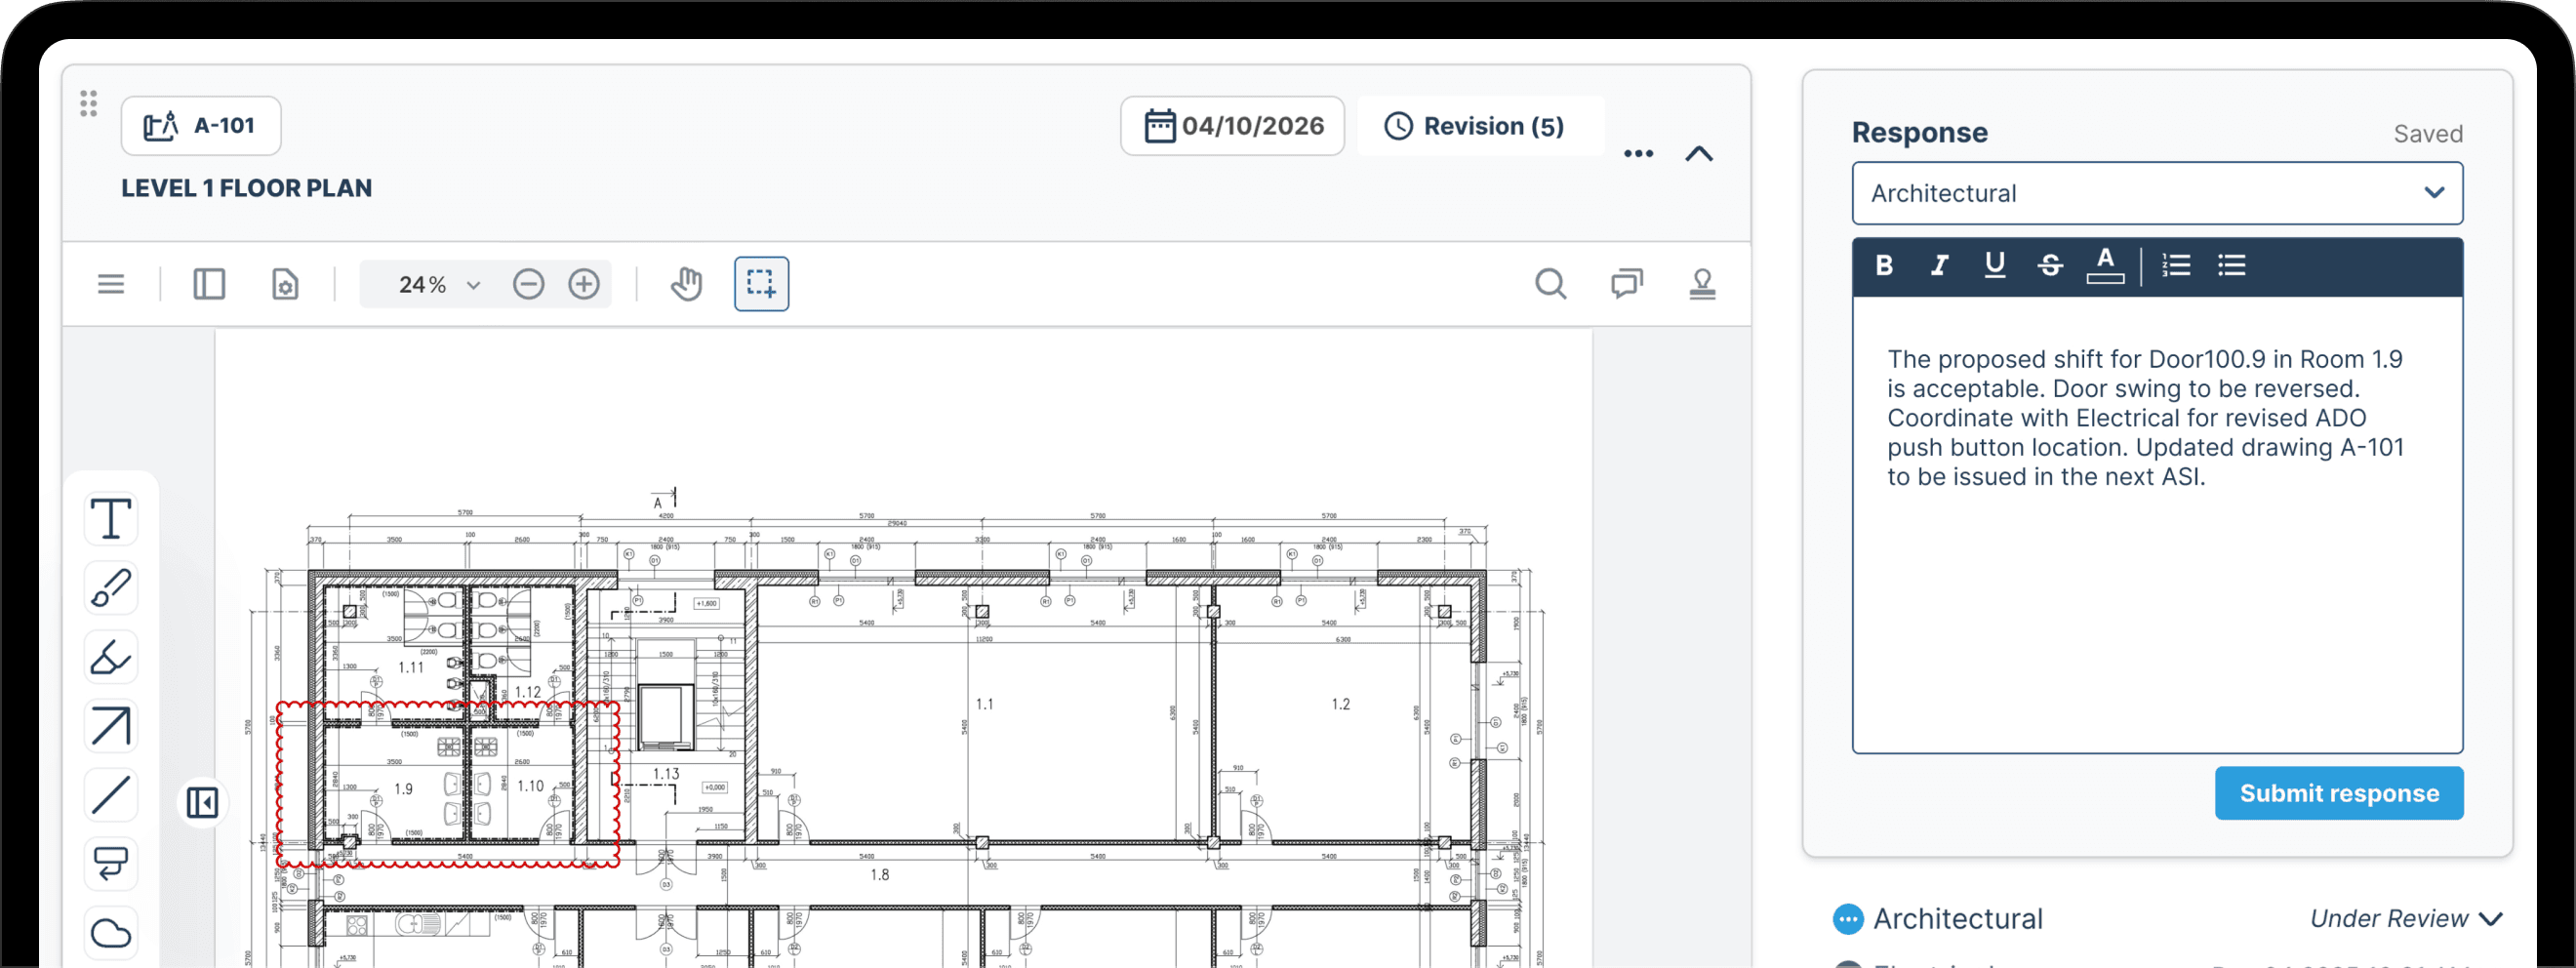Screen dimensions: 2576x968
Task: Zoom in with the plus icon
Action: coord(584,284)
